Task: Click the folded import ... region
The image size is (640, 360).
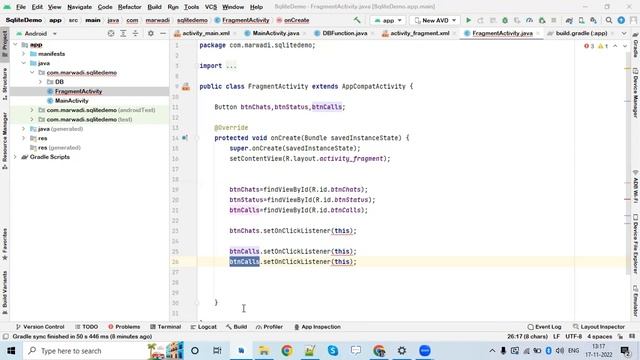Action: [231, 66]
